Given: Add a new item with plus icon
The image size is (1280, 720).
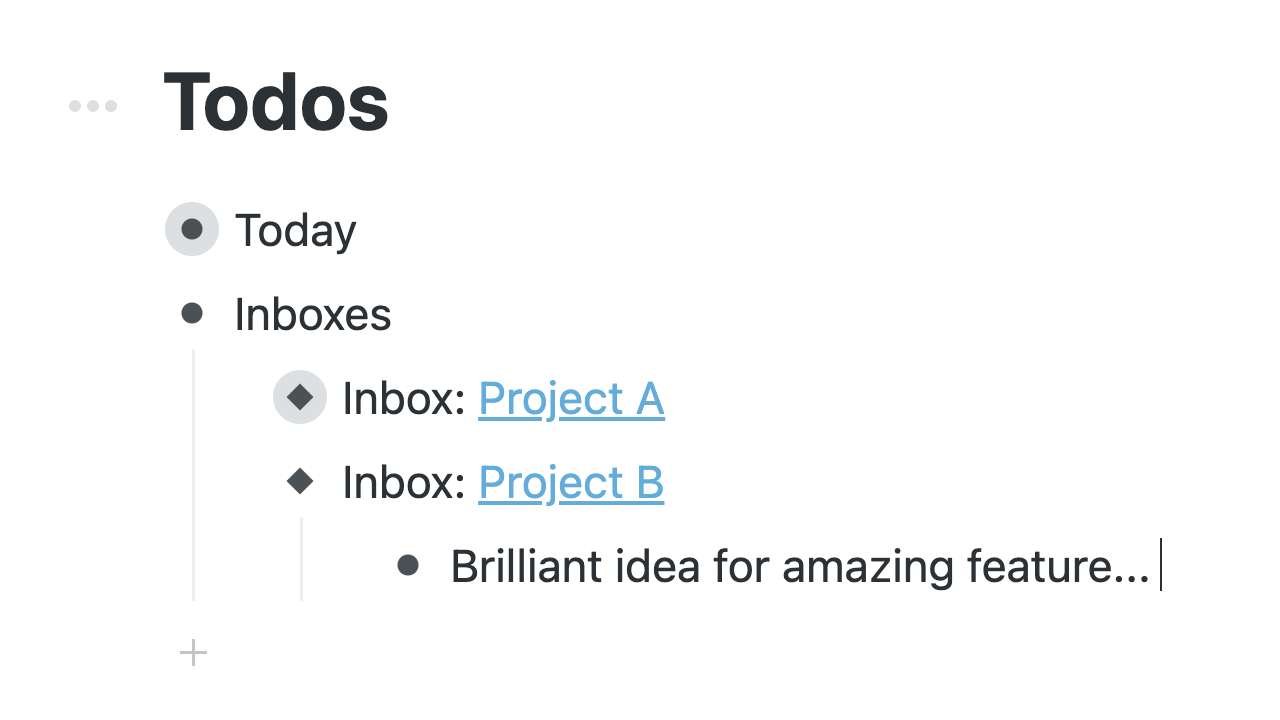Looking at the screenshot, I should 193,654.
